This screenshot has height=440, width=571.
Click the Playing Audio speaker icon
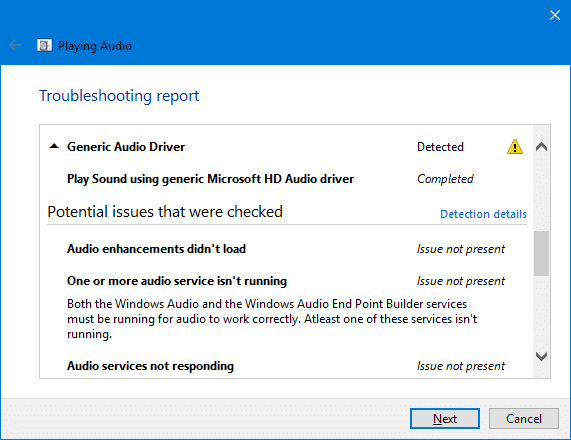(x=44, y=46)
